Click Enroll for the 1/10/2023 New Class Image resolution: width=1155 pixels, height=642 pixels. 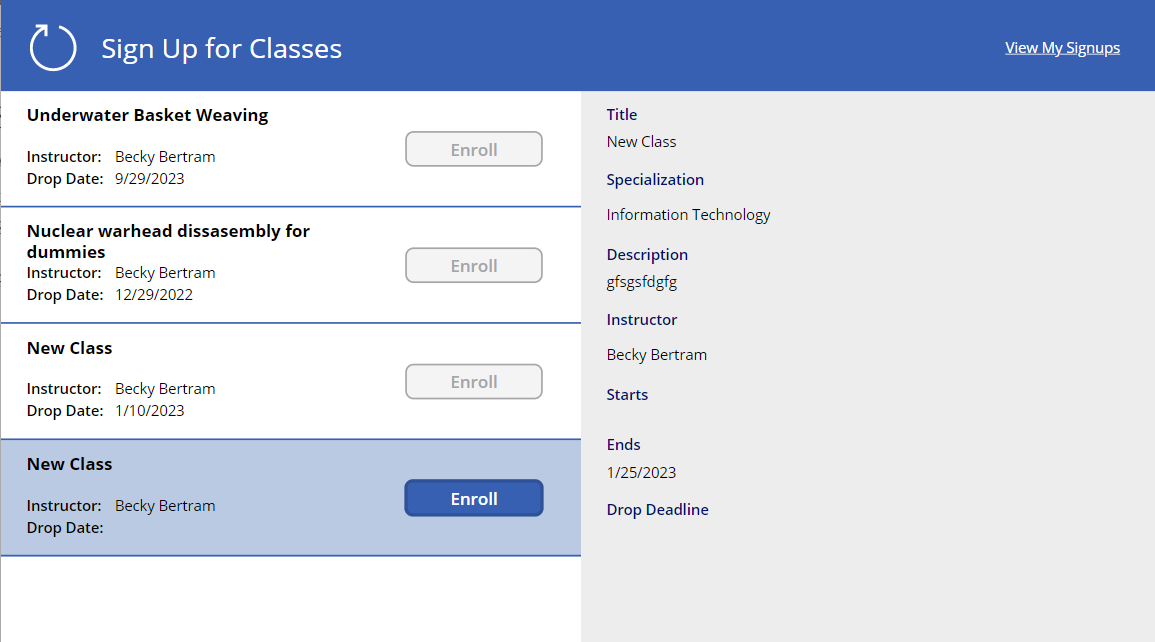tap(473, 382)
